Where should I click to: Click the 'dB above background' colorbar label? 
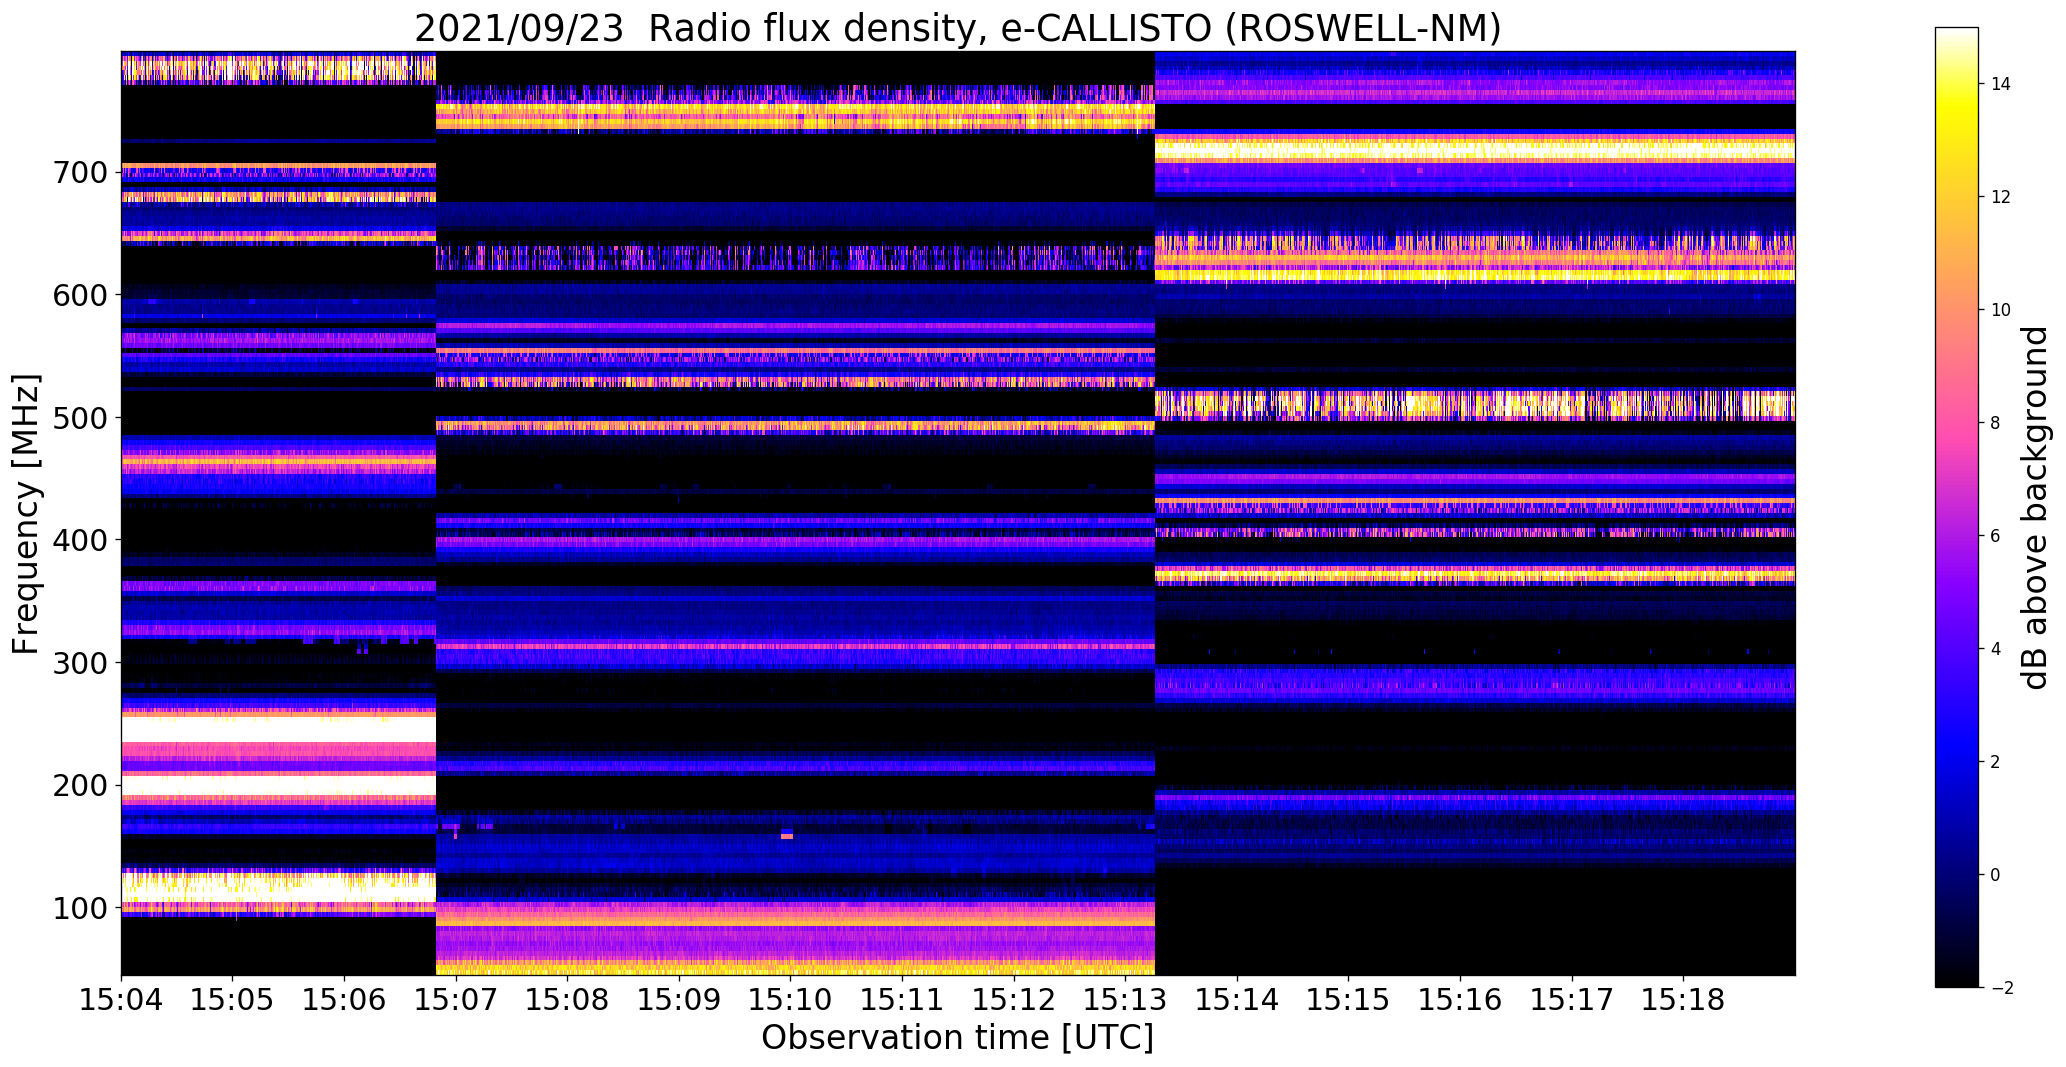click(x=2034, y=508)
